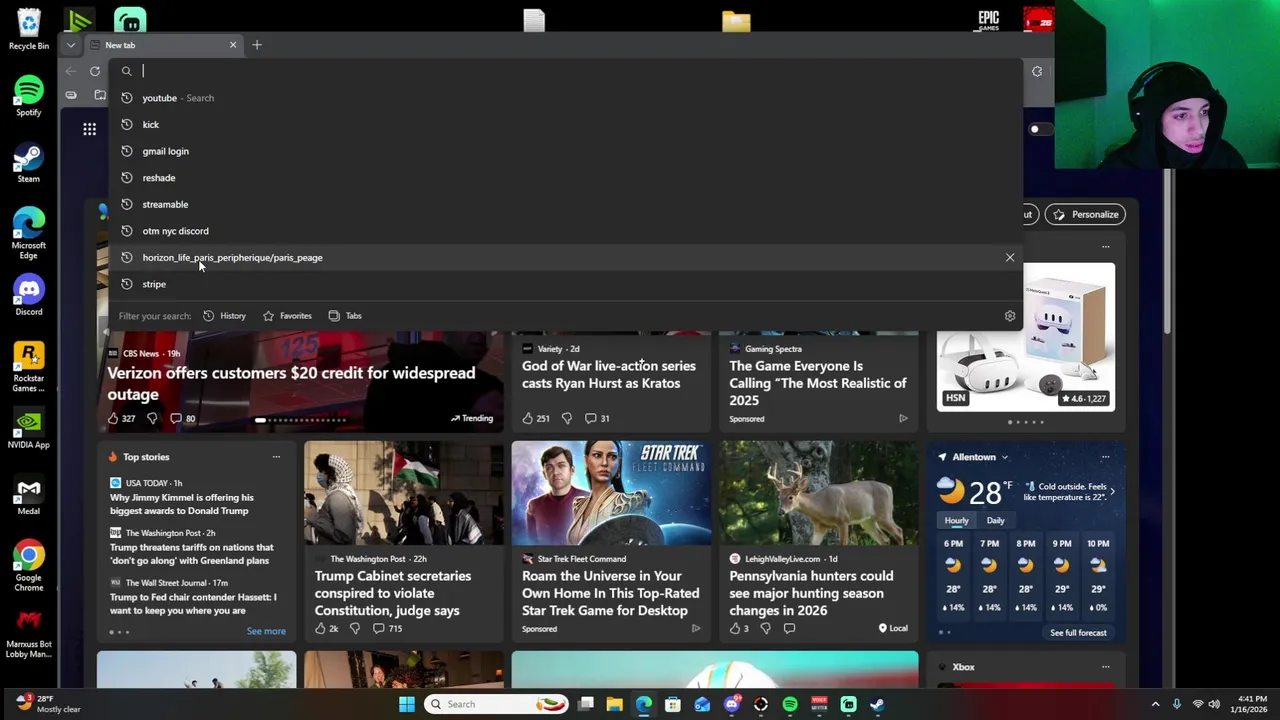The height and width of the screenshot is (720, 1280).
Task: Select the New tab browser tab
Action: [162, 45]
